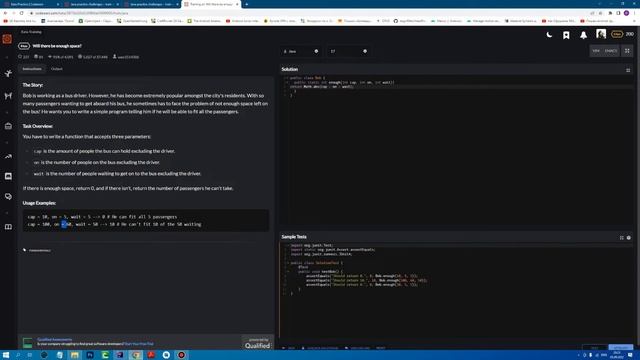Open Windows notification center icon

point(631,355)
